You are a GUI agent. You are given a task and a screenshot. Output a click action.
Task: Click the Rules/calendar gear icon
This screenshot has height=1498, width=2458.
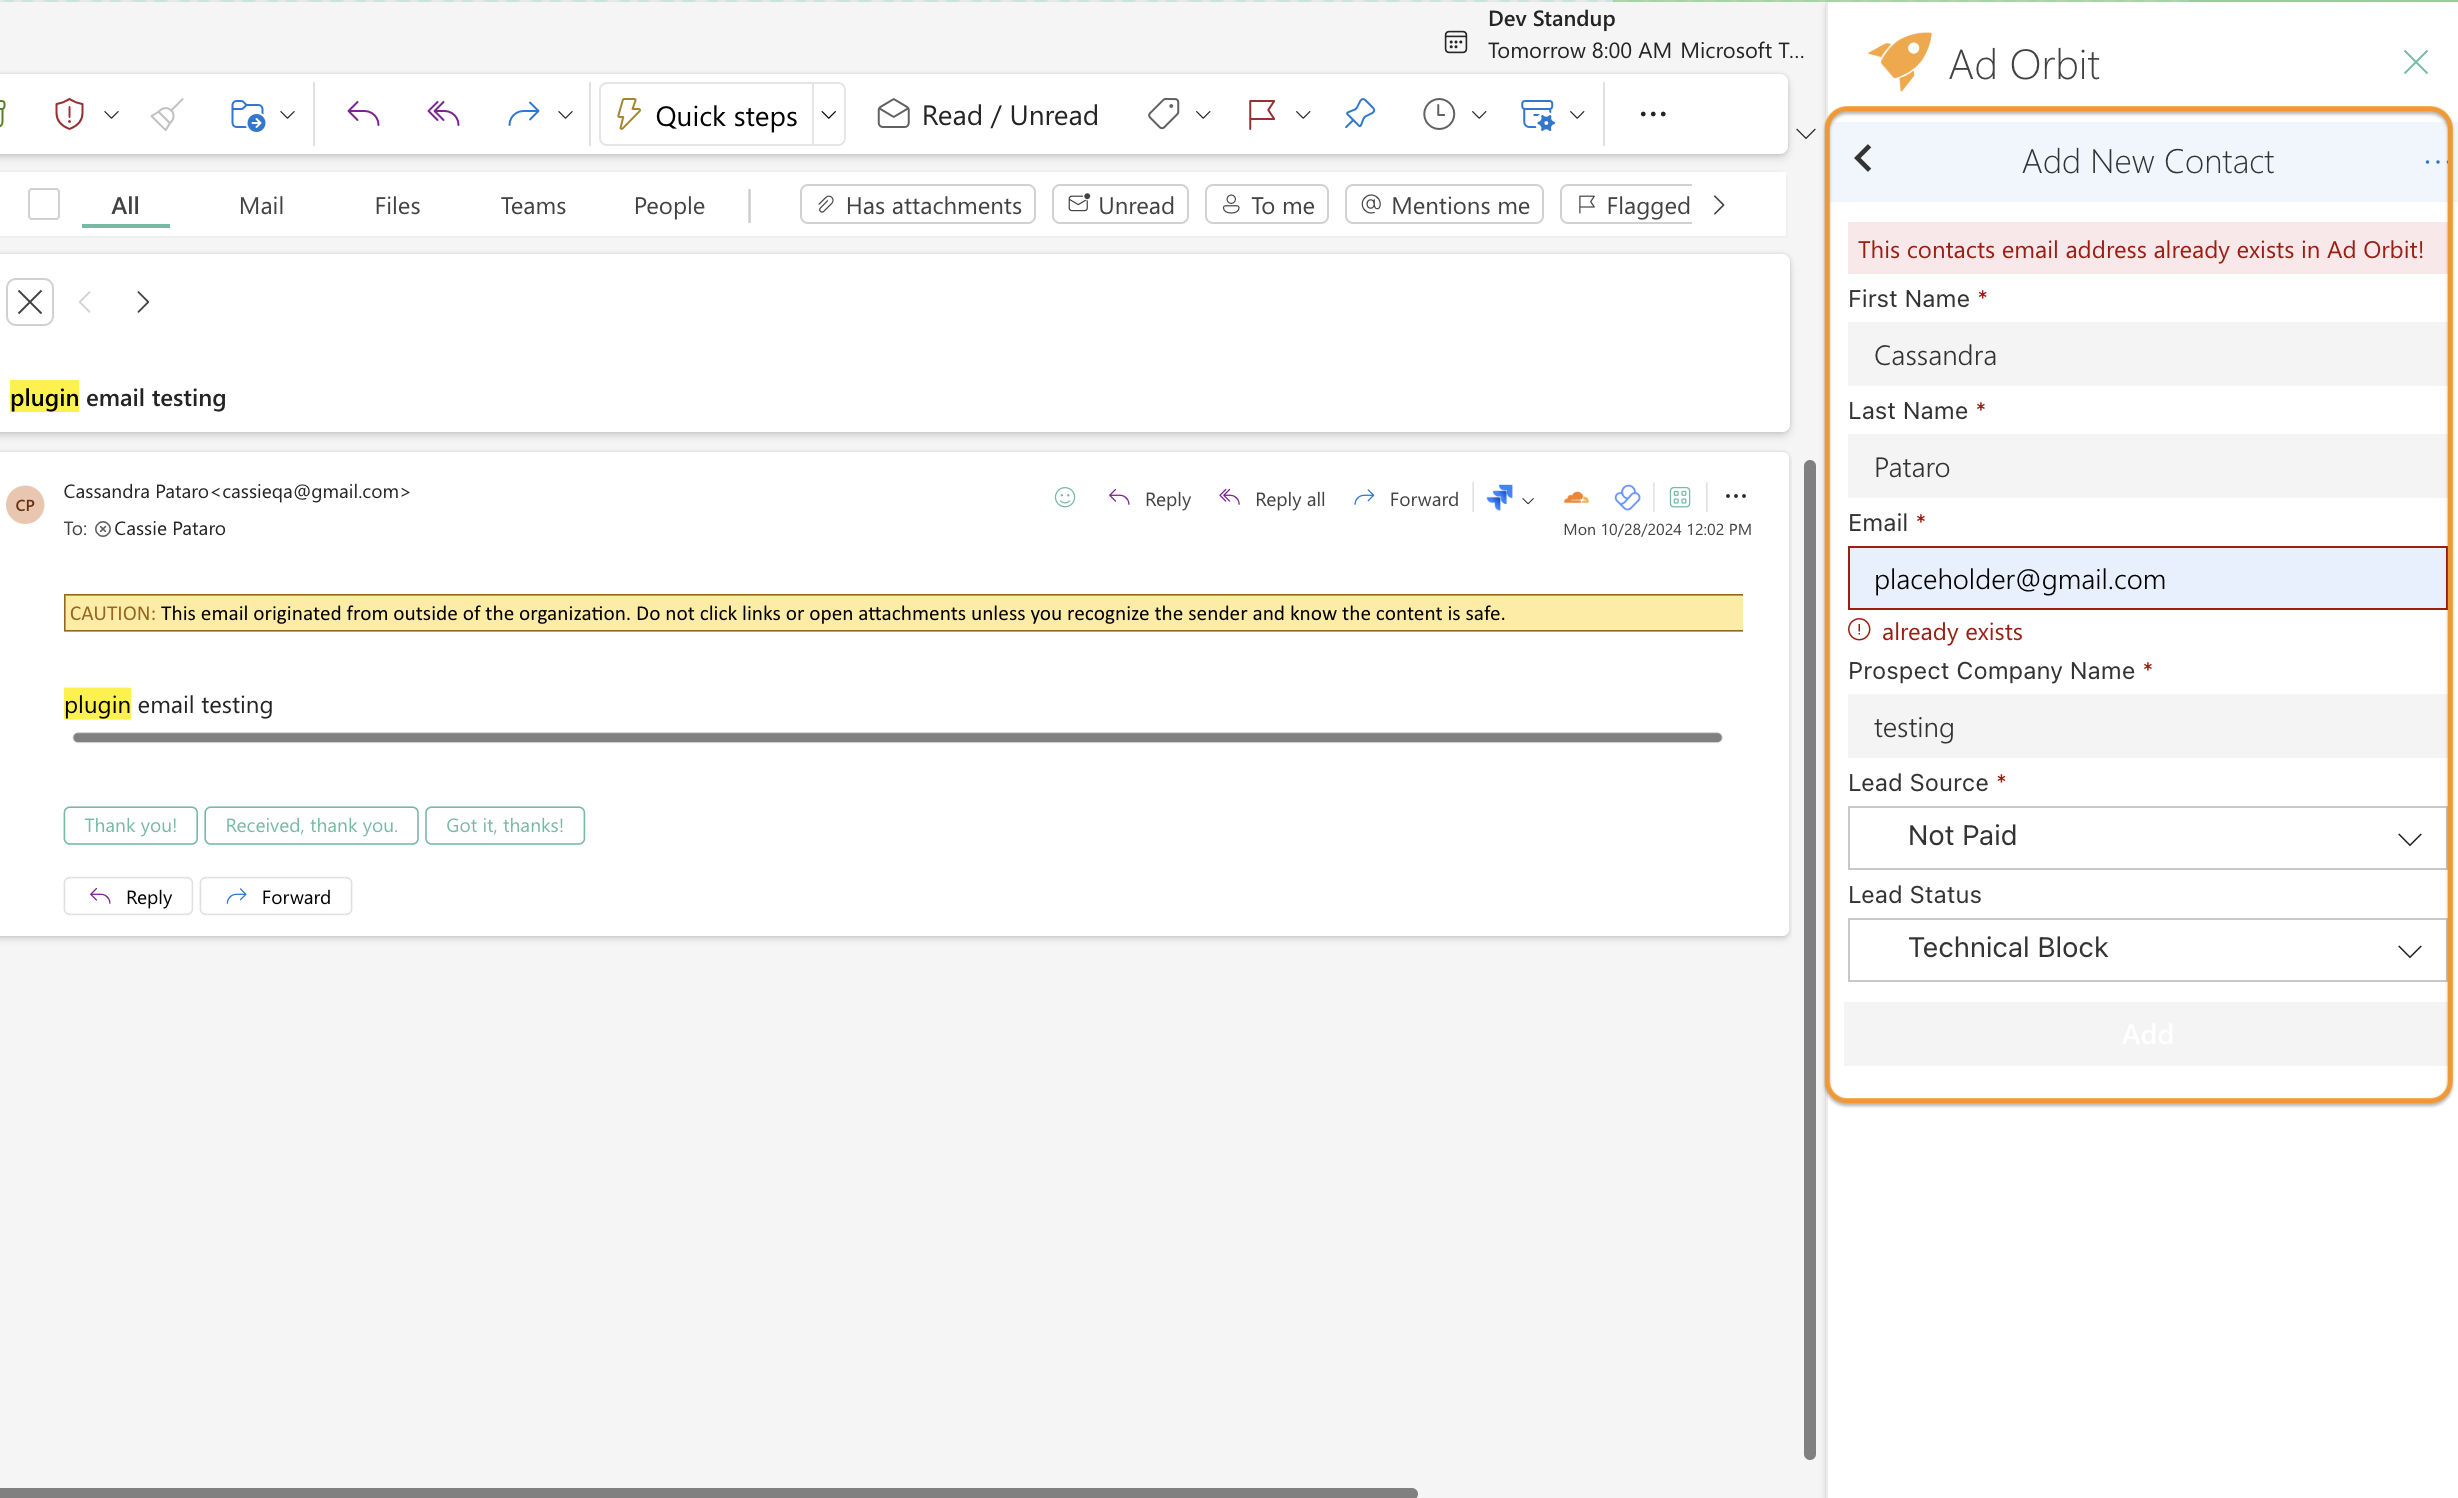(x=1537, y=115)
